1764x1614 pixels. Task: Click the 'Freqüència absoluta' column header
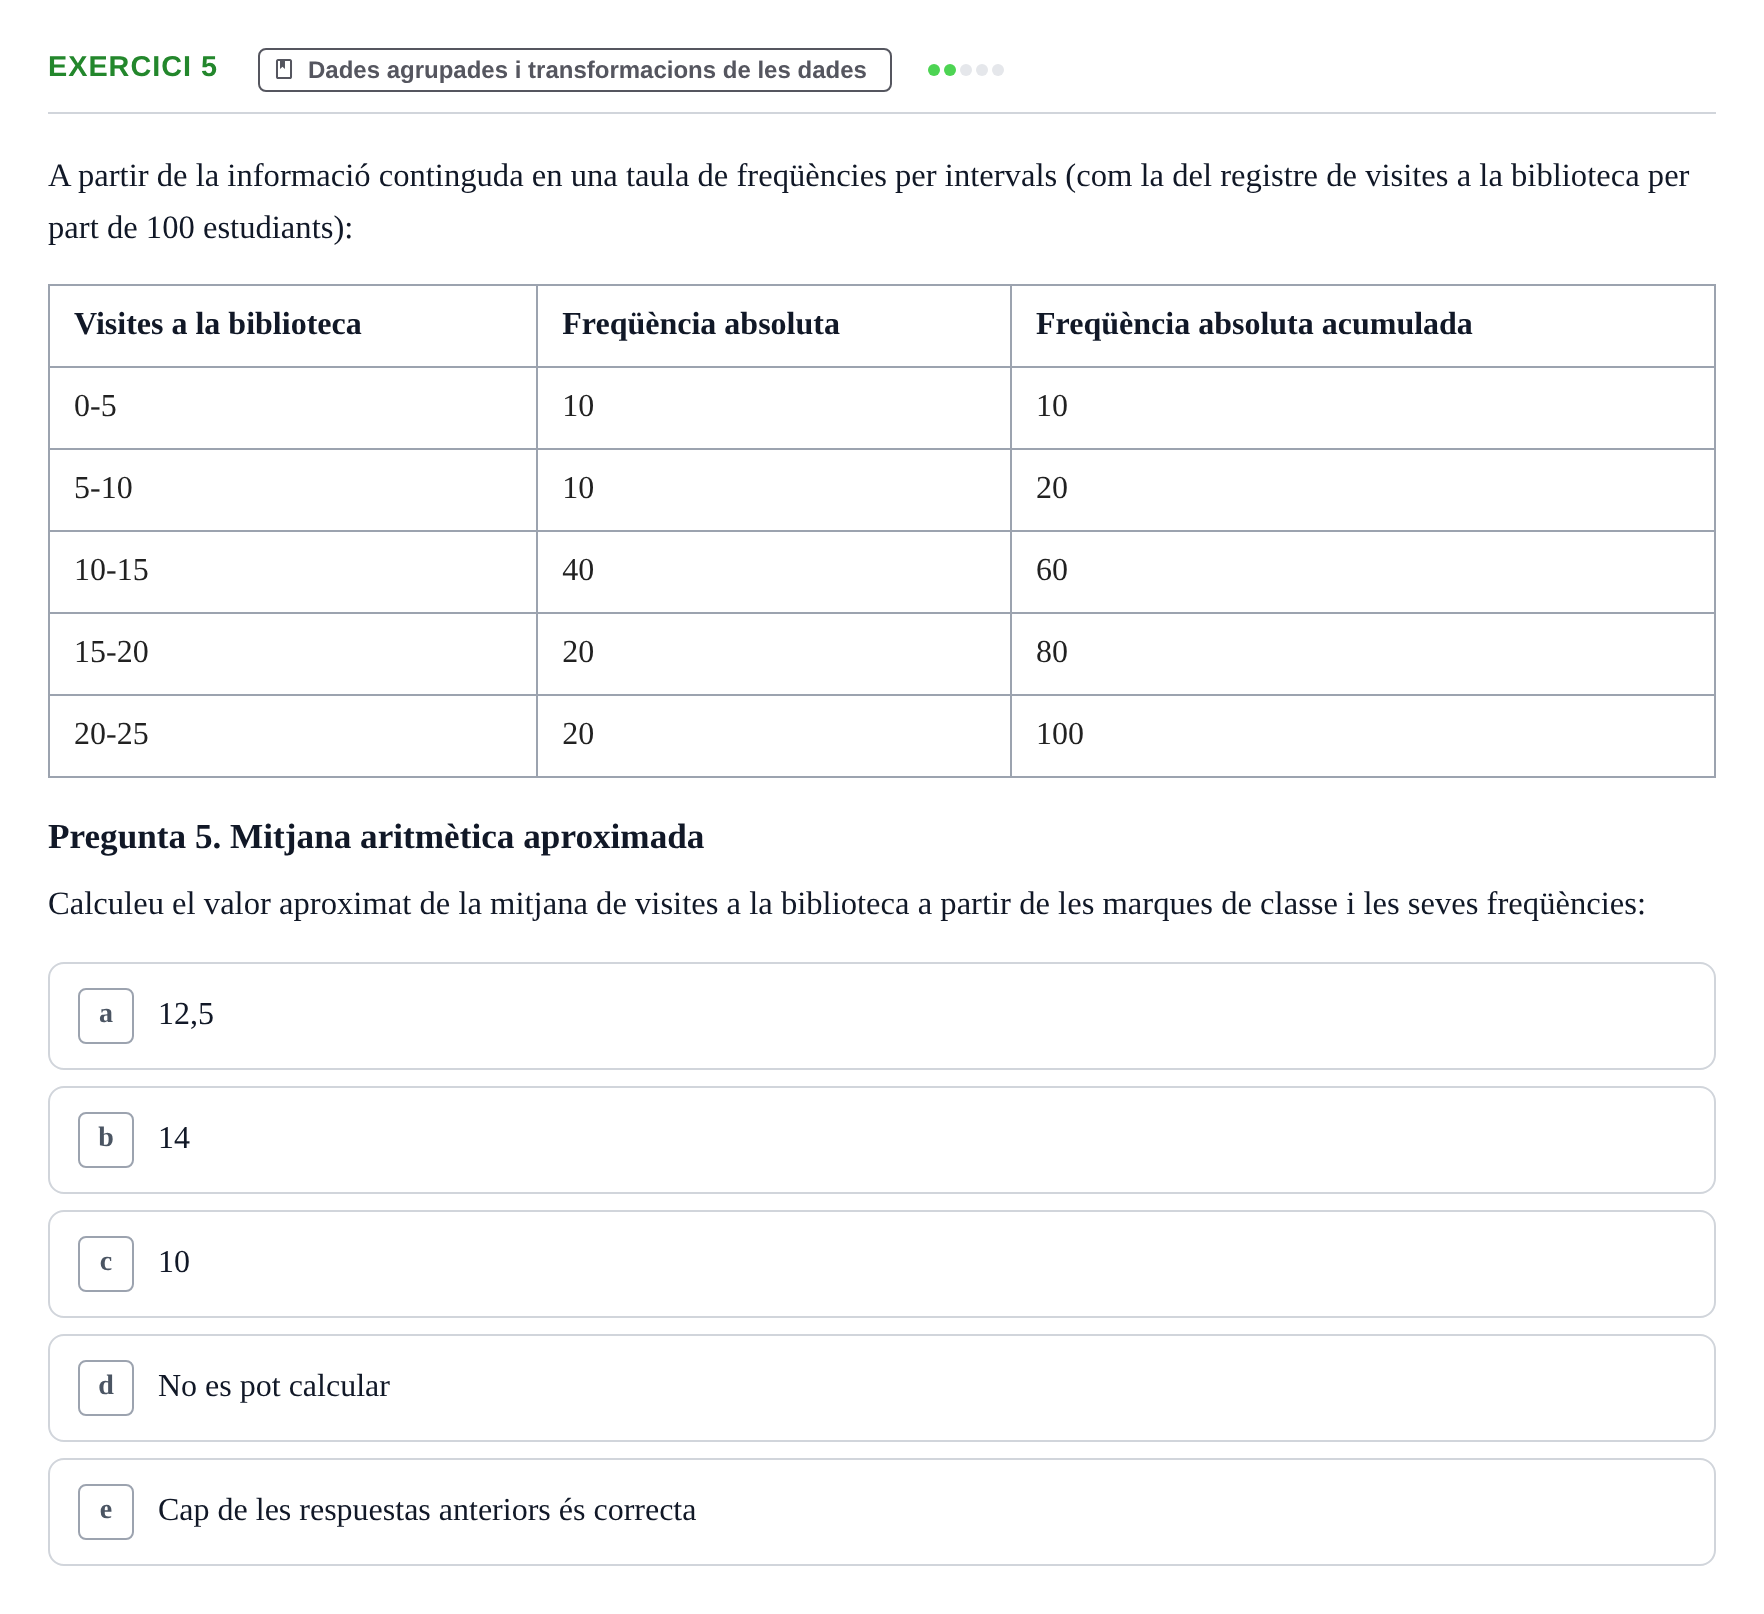(x=774, y=326)
